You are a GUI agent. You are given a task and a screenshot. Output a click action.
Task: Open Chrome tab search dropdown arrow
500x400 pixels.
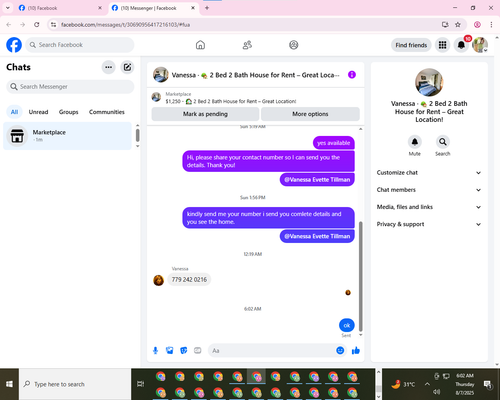pos(7,8)
